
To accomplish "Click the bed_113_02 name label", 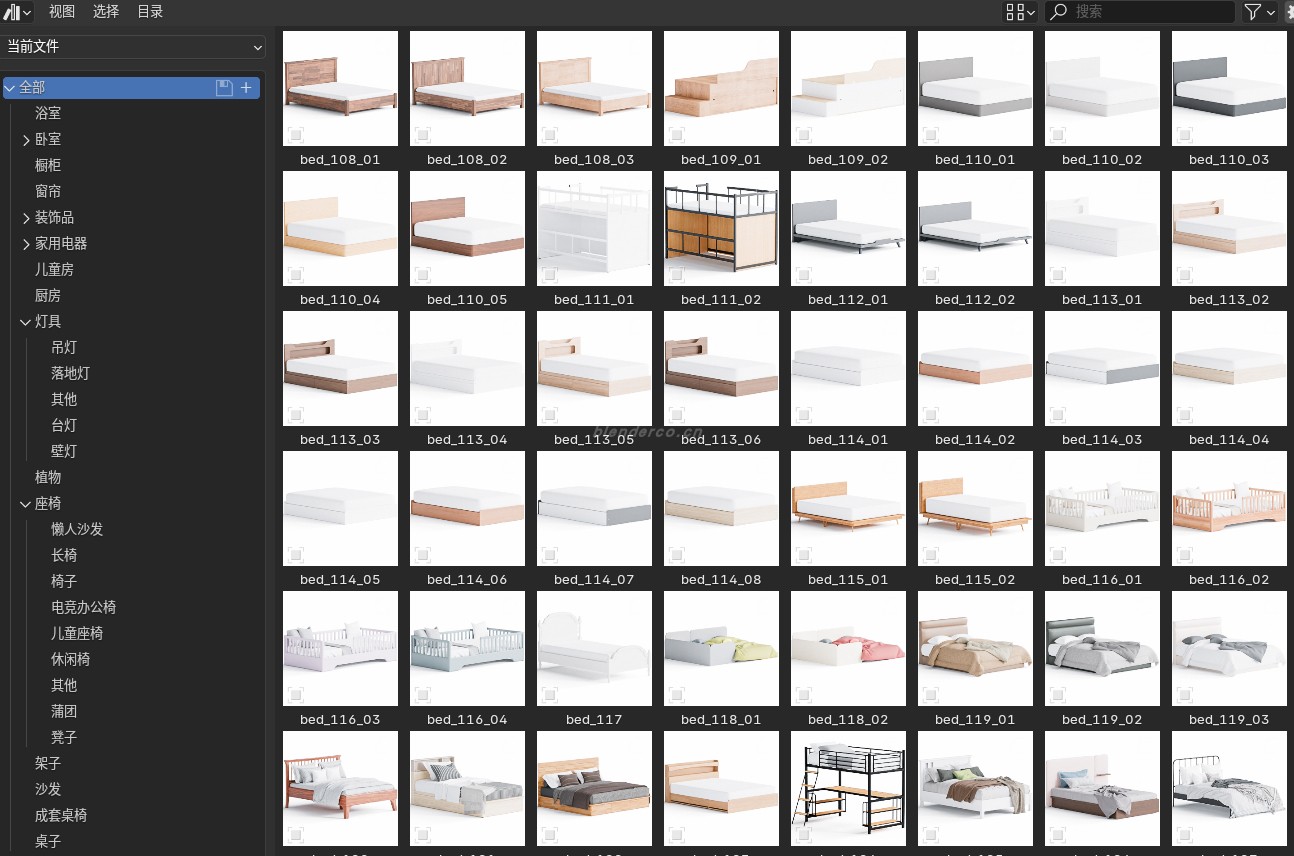I will point(1229,300).
